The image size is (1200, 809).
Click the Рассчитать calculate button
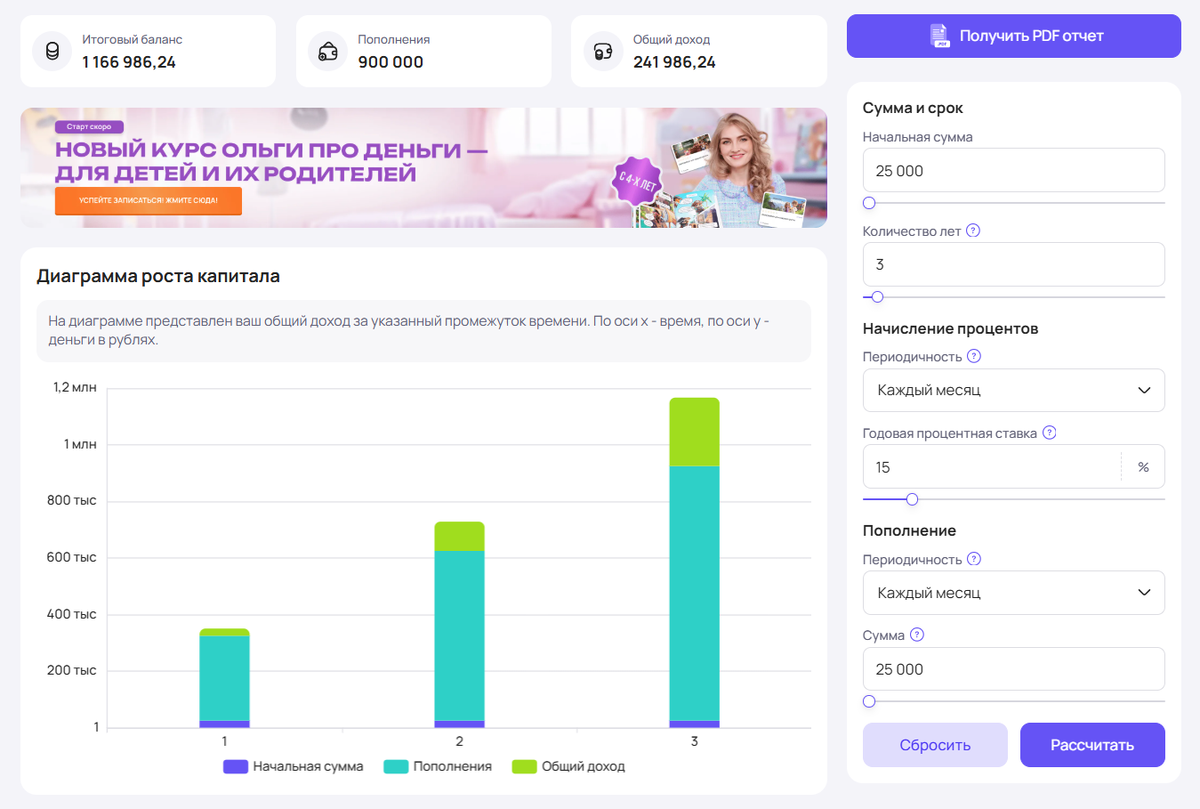(x=1092, y=745)
